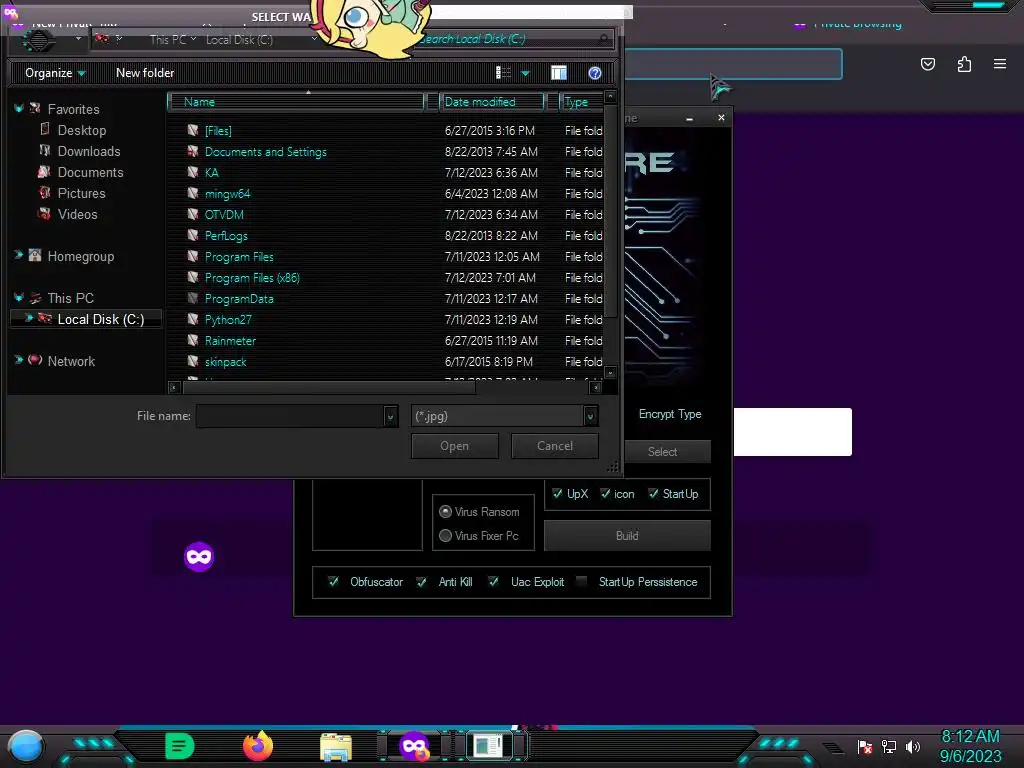
Task: Open the green notes app on taskbar
Action: click(x=180, y=746)
